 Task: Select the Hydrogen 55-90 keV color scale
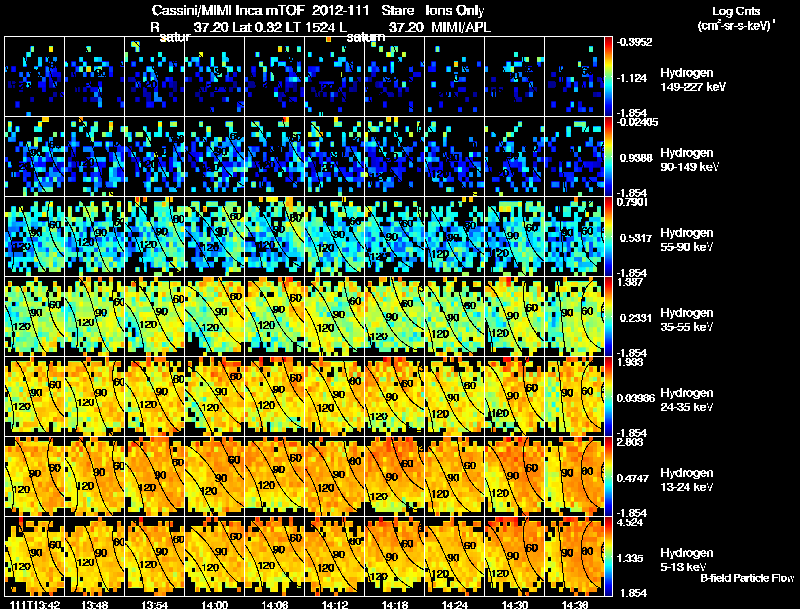[608, 237]
